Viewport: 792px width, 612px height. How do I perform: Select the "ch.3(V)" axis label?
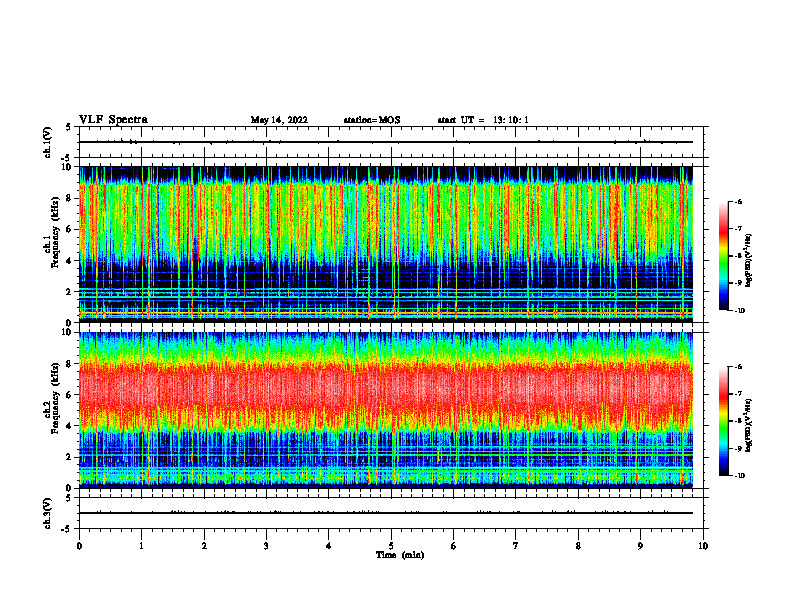click(x=47, y=513)
